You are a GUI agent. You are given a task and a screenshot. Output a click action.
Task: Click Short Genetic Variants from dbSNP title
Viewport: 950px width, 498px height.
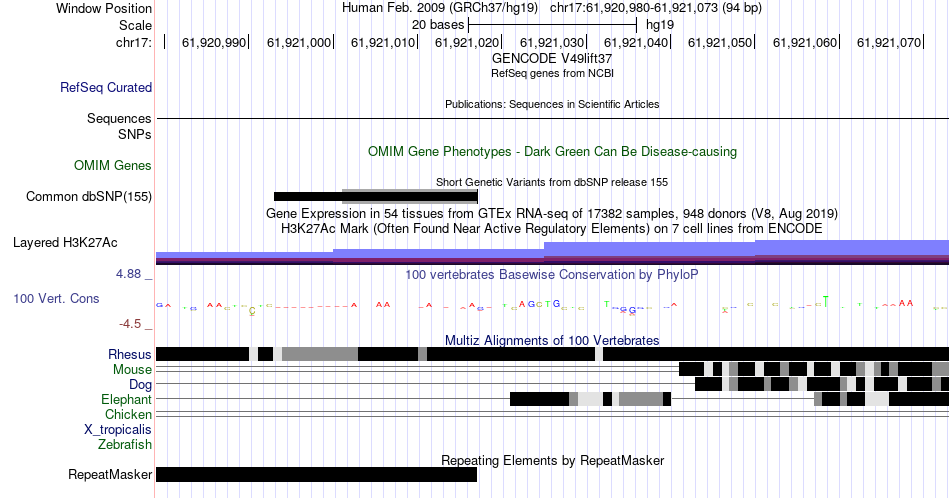click(552, 182)
